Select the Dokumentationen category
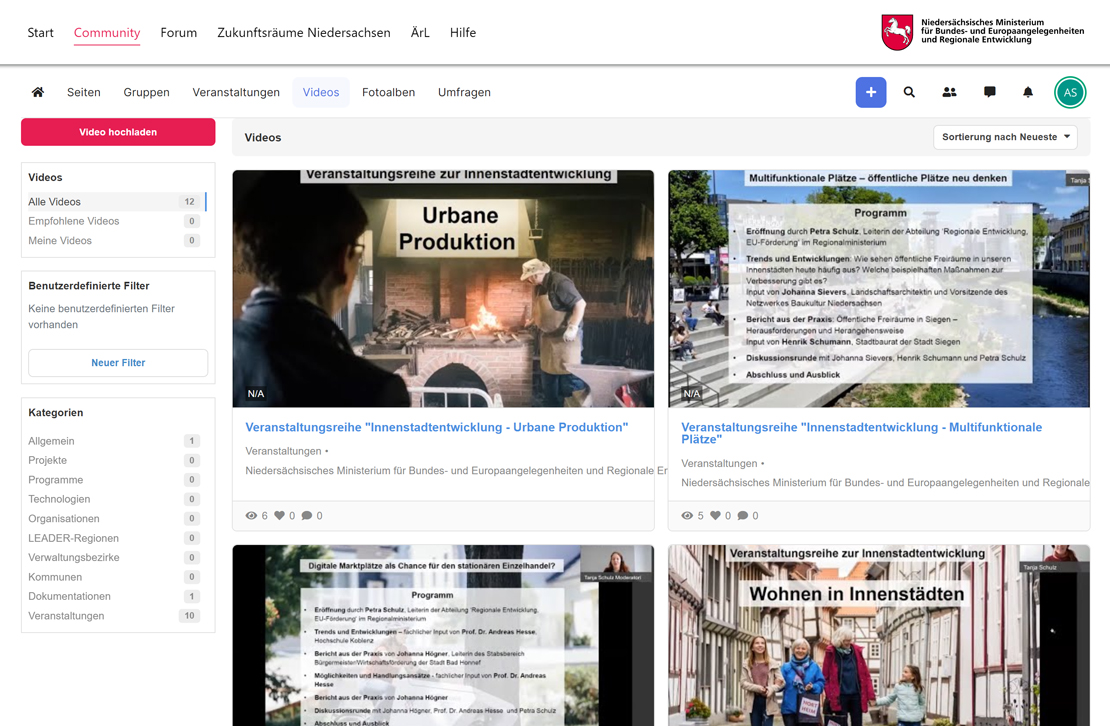Screen dimensions: 1110x726 click(69, 596)
